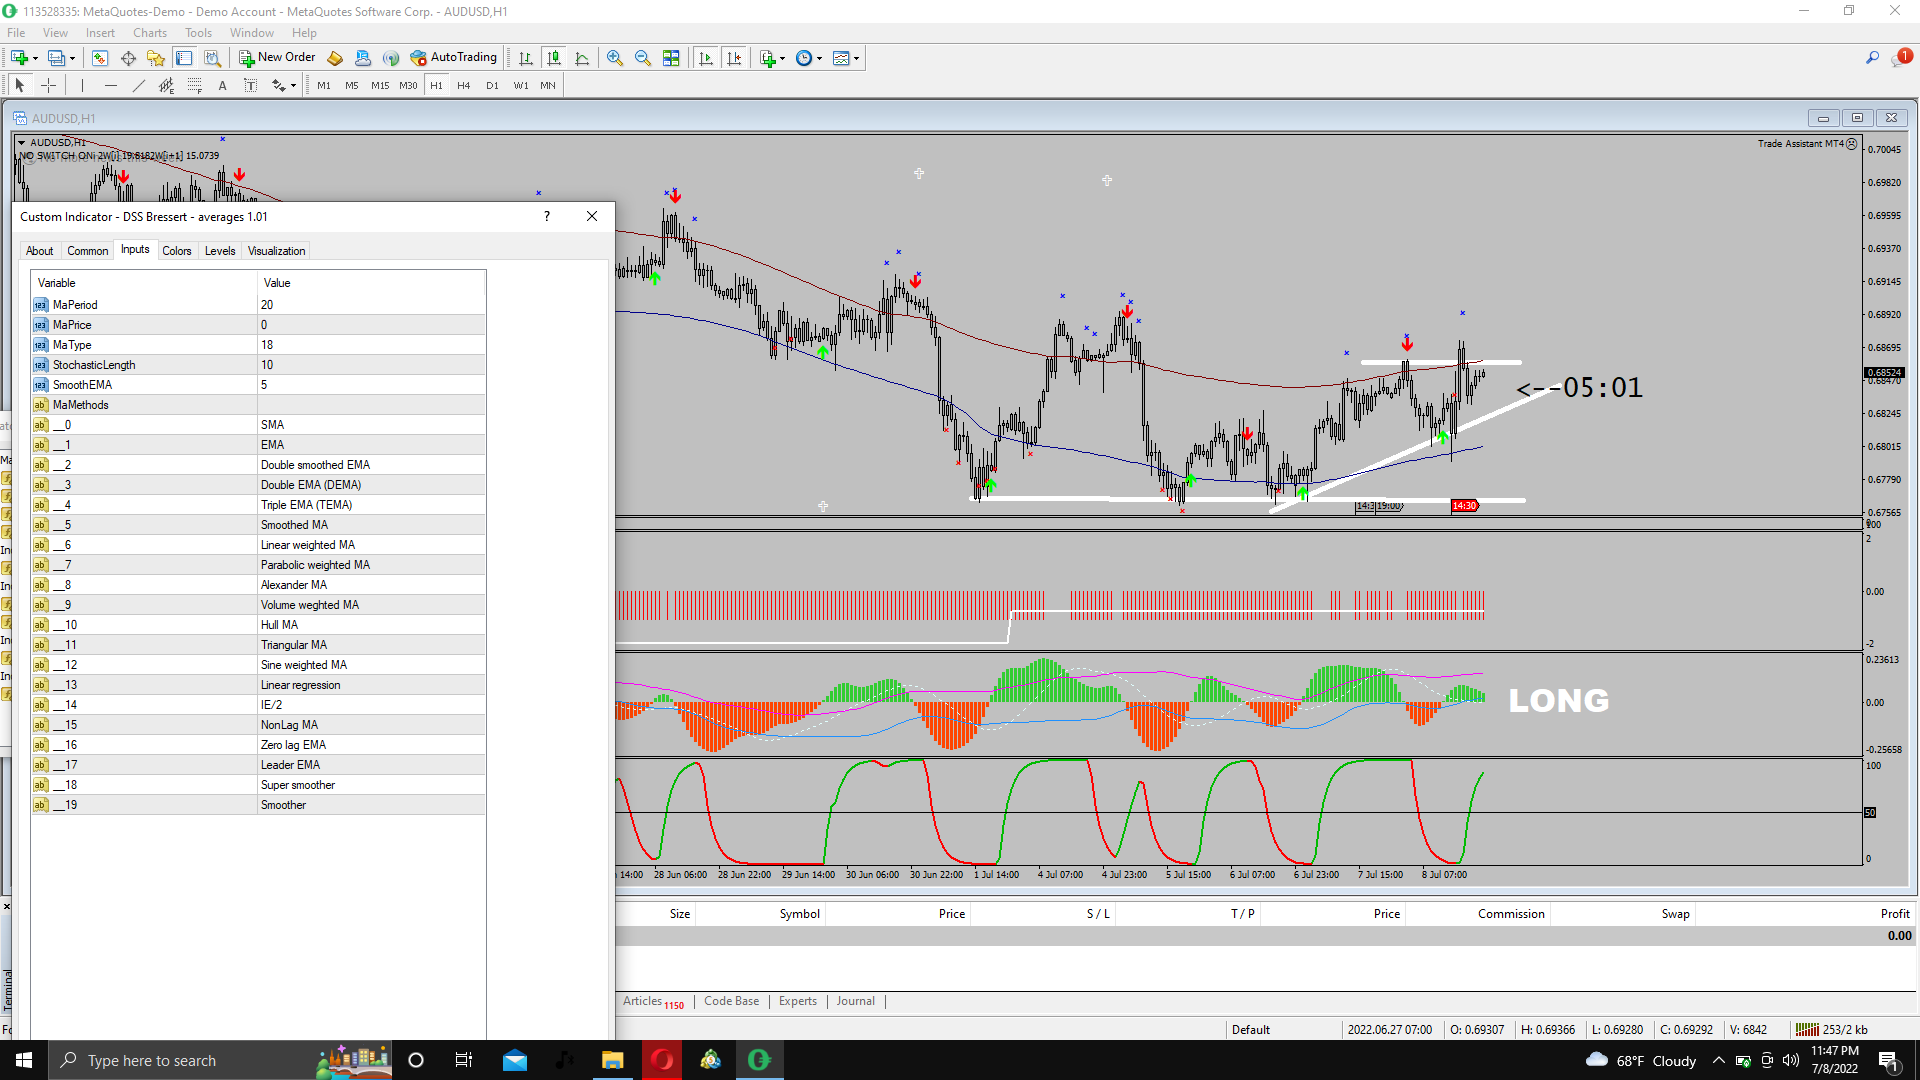Expand the chart templates dropdown
Screen dimensions: 1920x1080
(x=856, y=58)
